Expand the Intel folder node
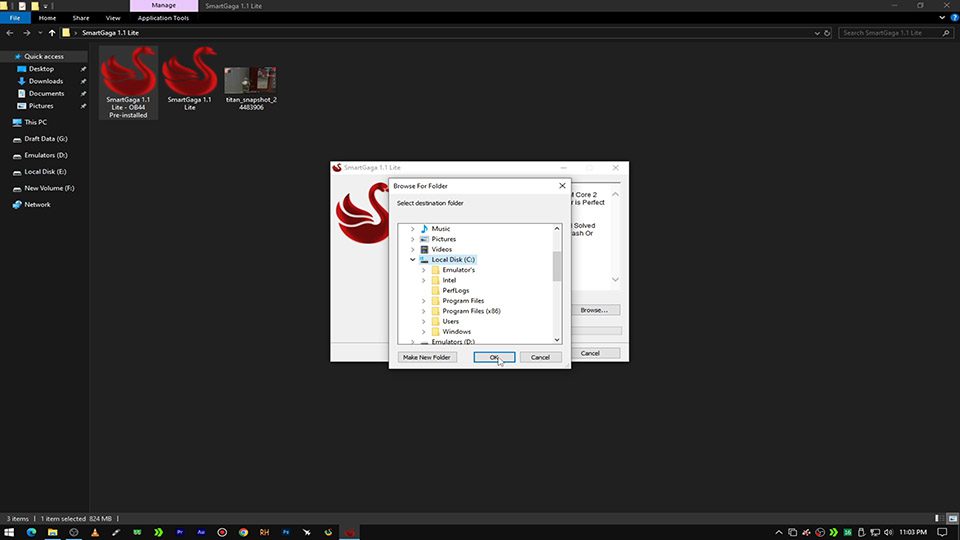The height and width of the screenshot is (540, 960). click(424, 280)
